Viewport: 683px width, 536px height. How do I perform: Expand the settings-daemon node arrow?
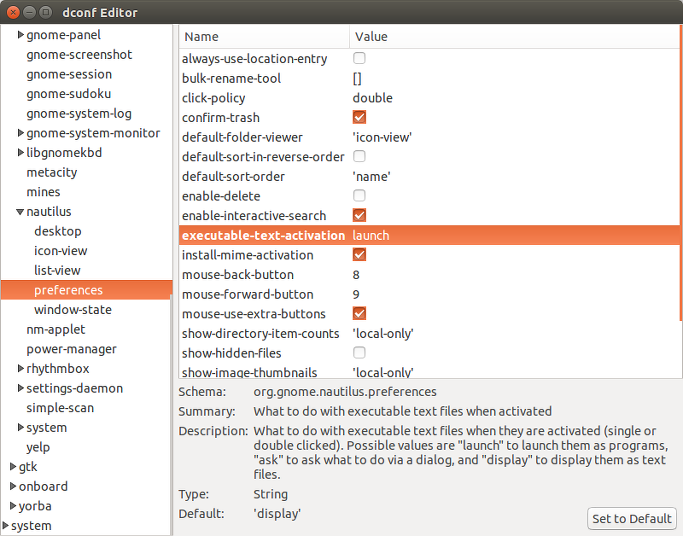click(20, 388)
